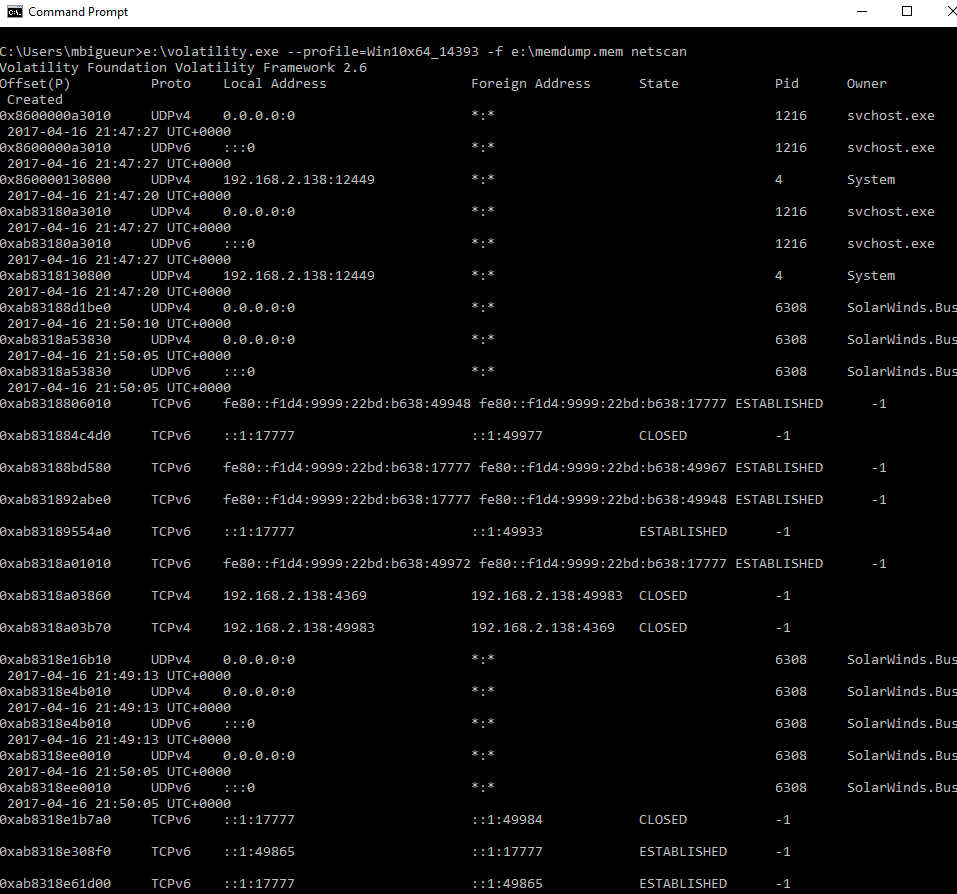Minimize the Command Prompt window
This screenshot has height=894, width=957.
861,12
